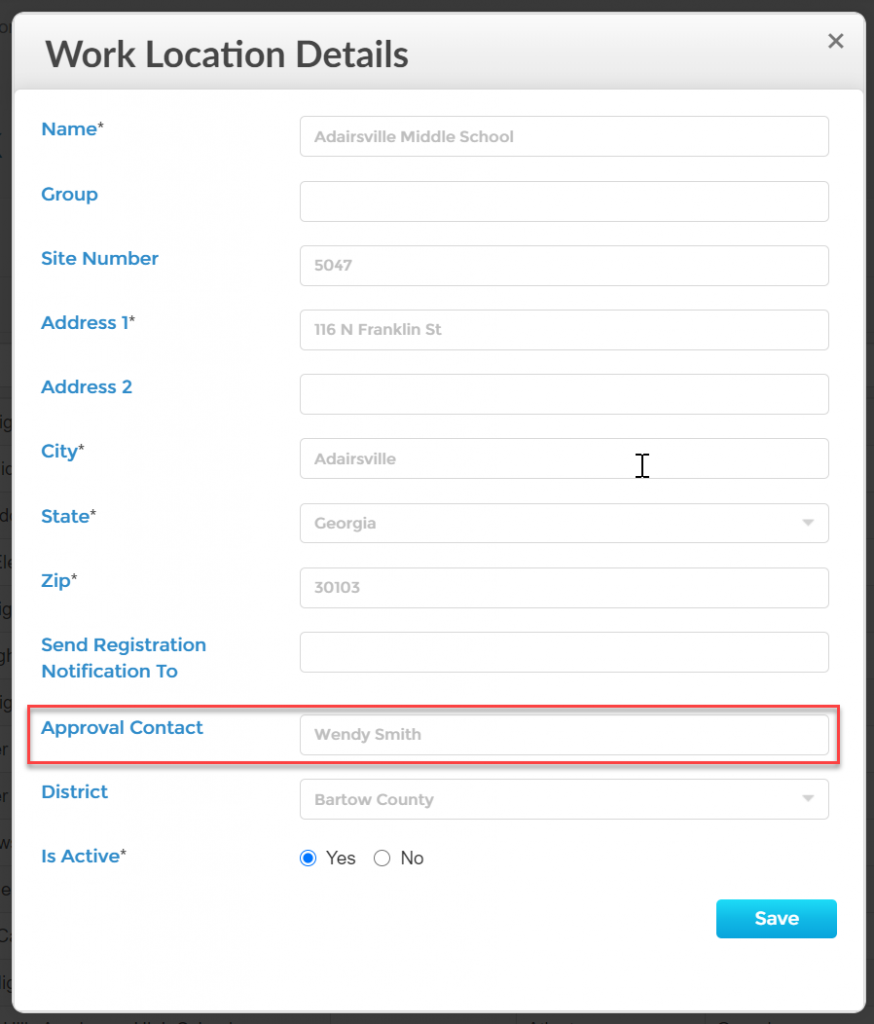Click the 'Is Active' label text
Image resolution: width=874 pixels, height=1024 pixels.
(83, 856)
